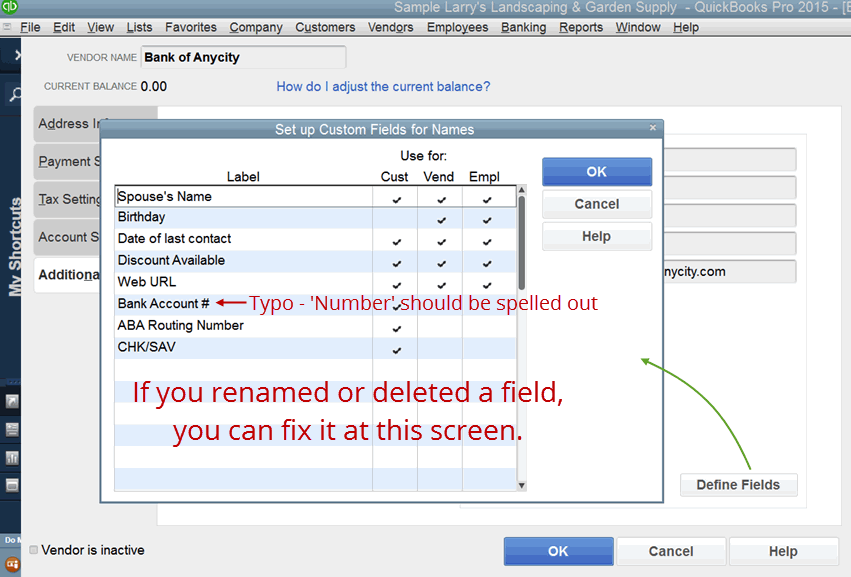
Task: Toggle Cust checkmark for Spouse's Name
Action: click(x=397, y=197)
